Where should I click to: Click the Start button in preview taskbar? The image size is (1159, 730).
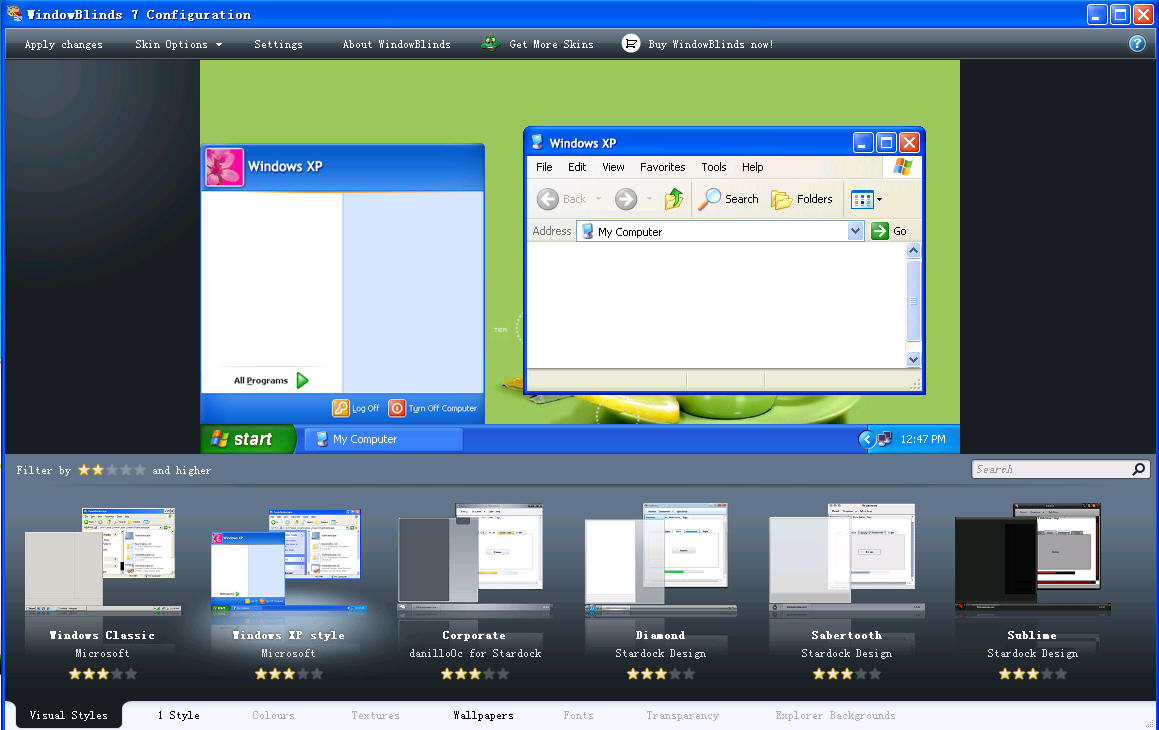click(246, 438)
